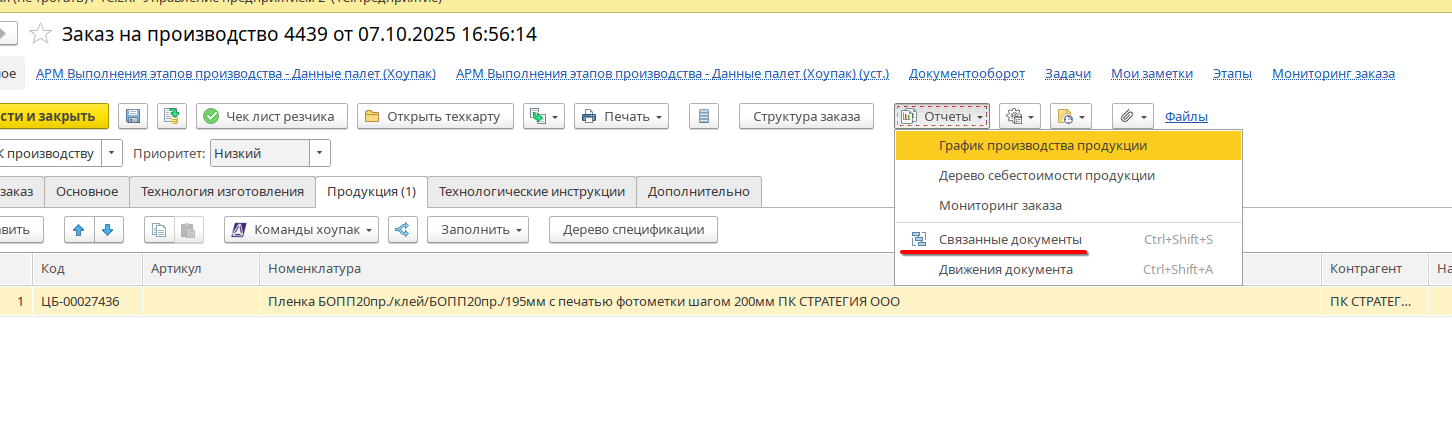Star this order as favorite

click(40, 34)
